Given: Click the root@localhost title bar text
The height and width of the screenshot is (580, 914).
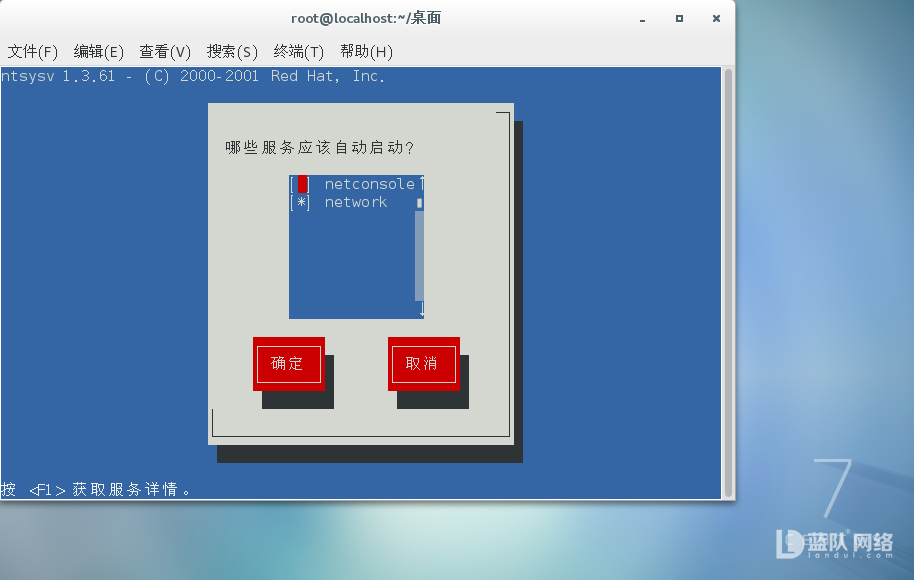Looking at the screenshot, I should click(365, 18).
